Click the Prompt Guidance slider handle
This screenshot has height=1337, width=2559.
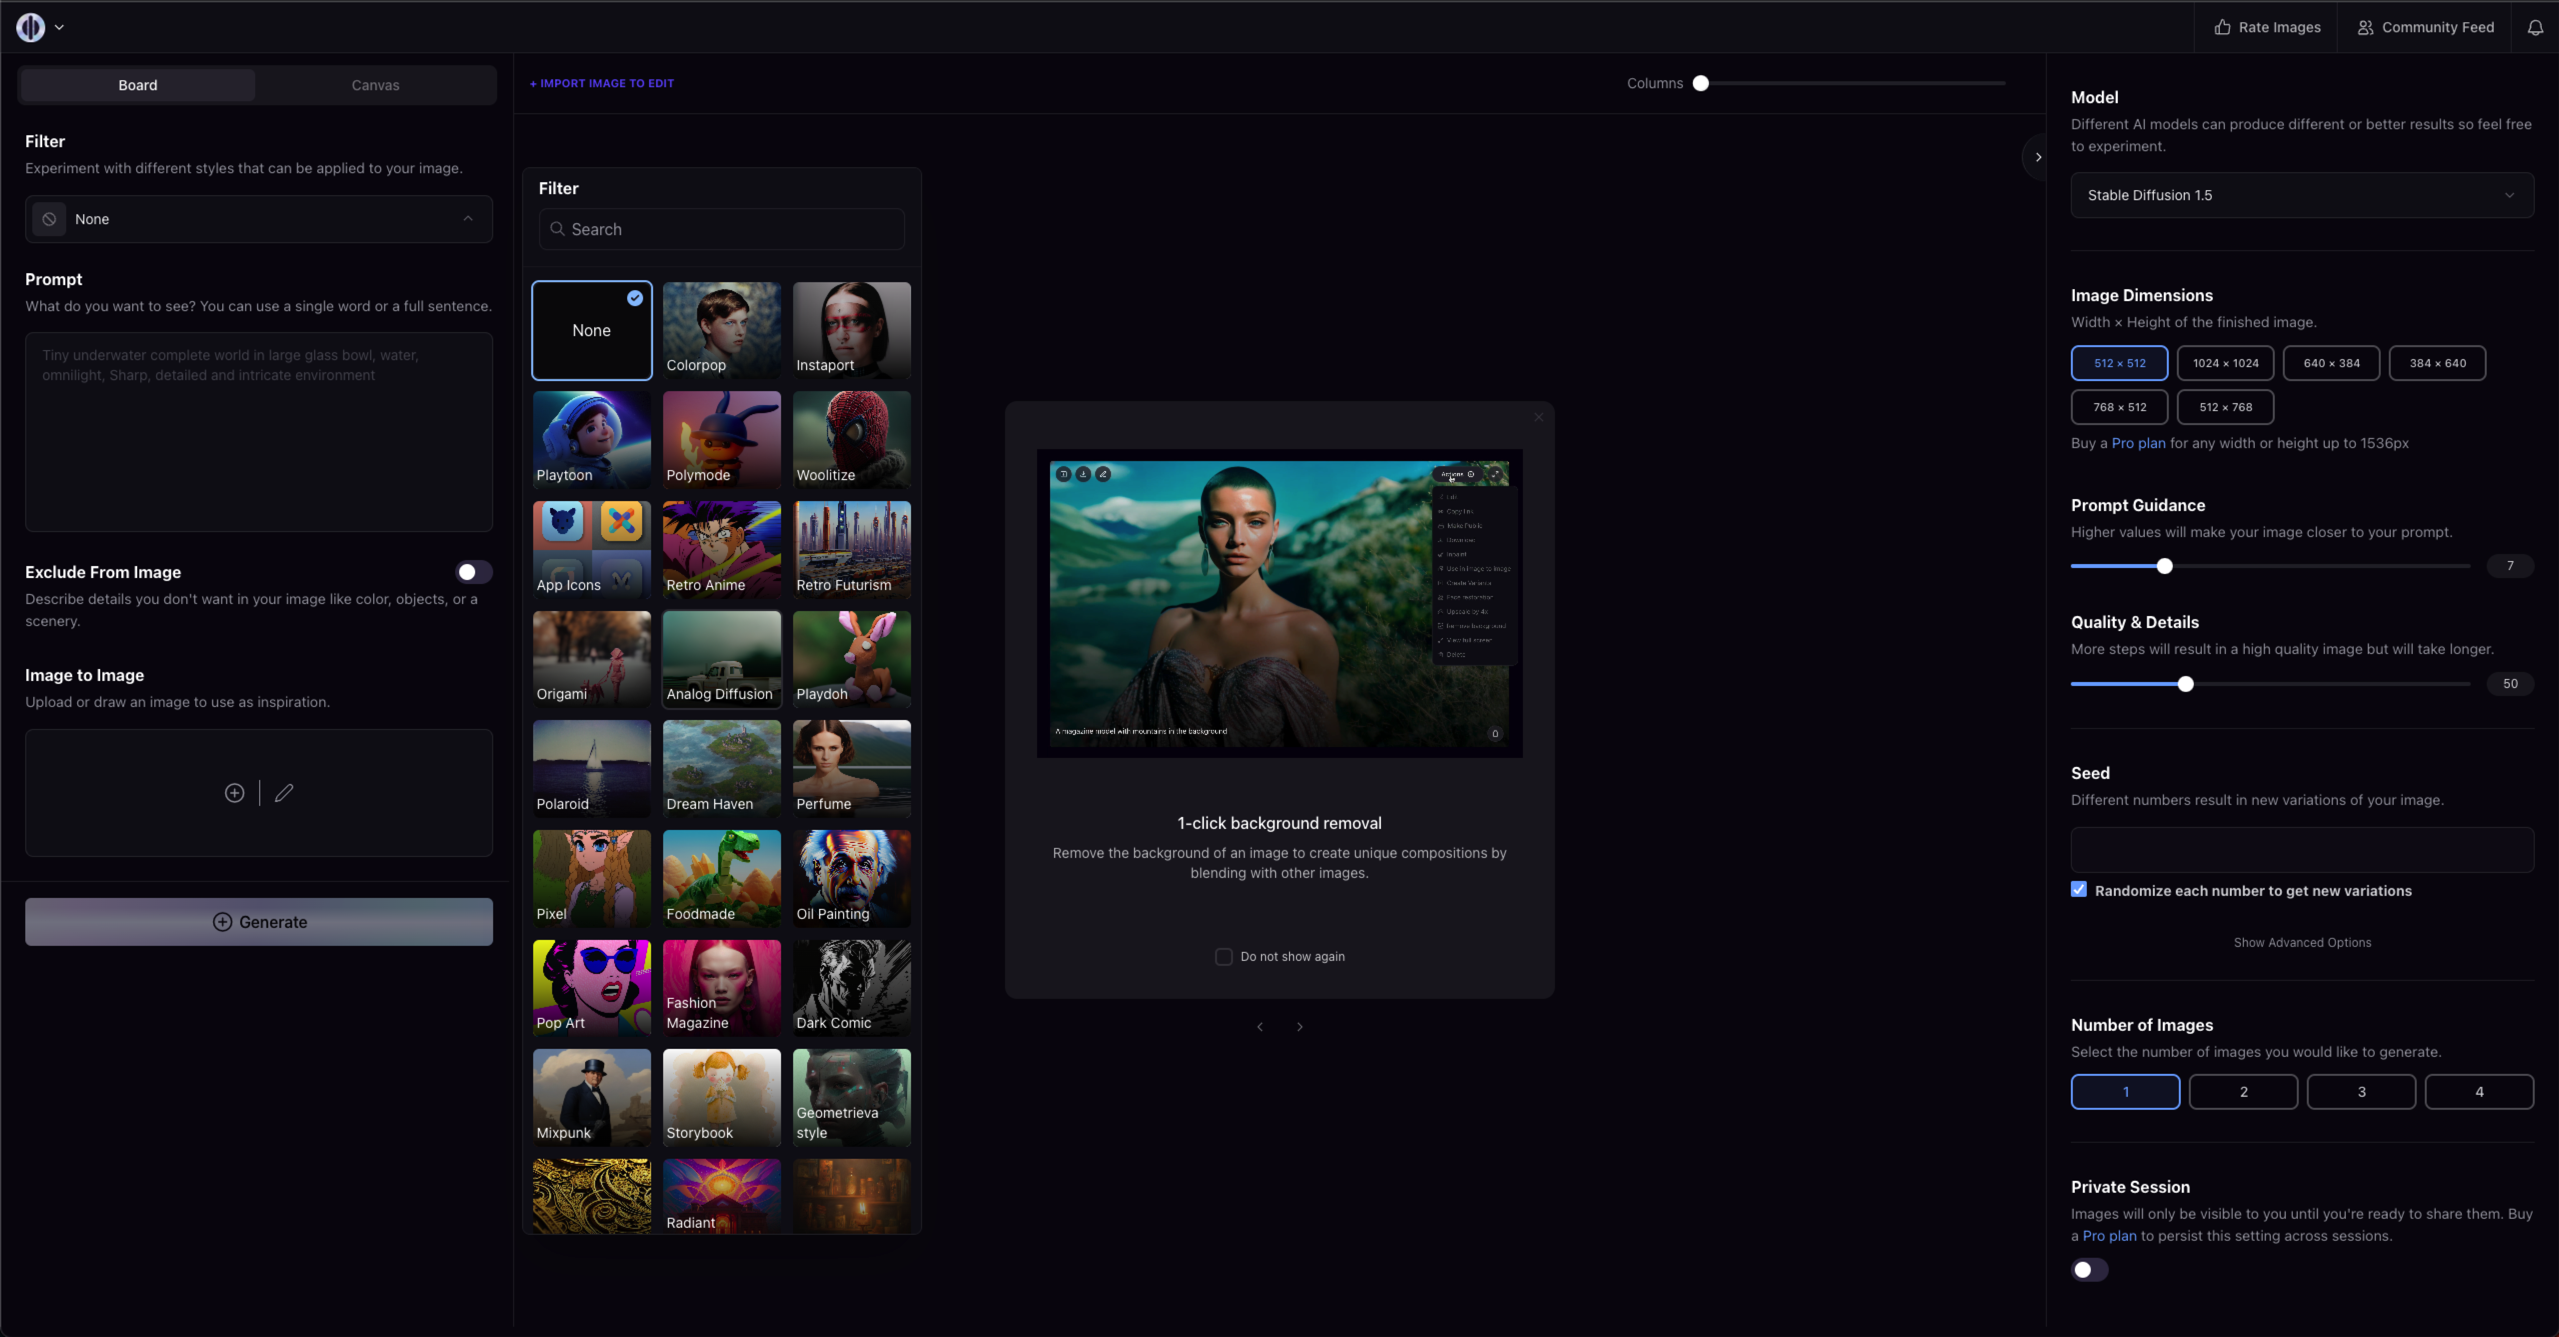(2164, 566)
